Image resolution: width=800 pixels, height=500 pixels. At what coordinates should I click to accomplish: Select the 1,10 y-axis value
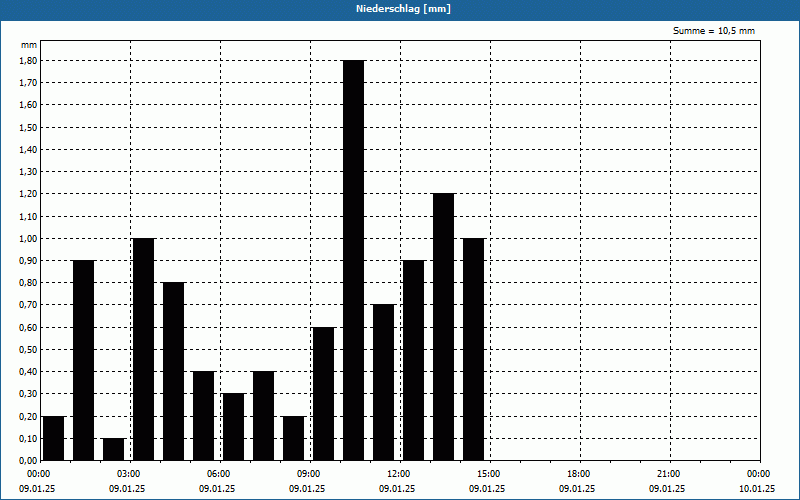point(28,216)
